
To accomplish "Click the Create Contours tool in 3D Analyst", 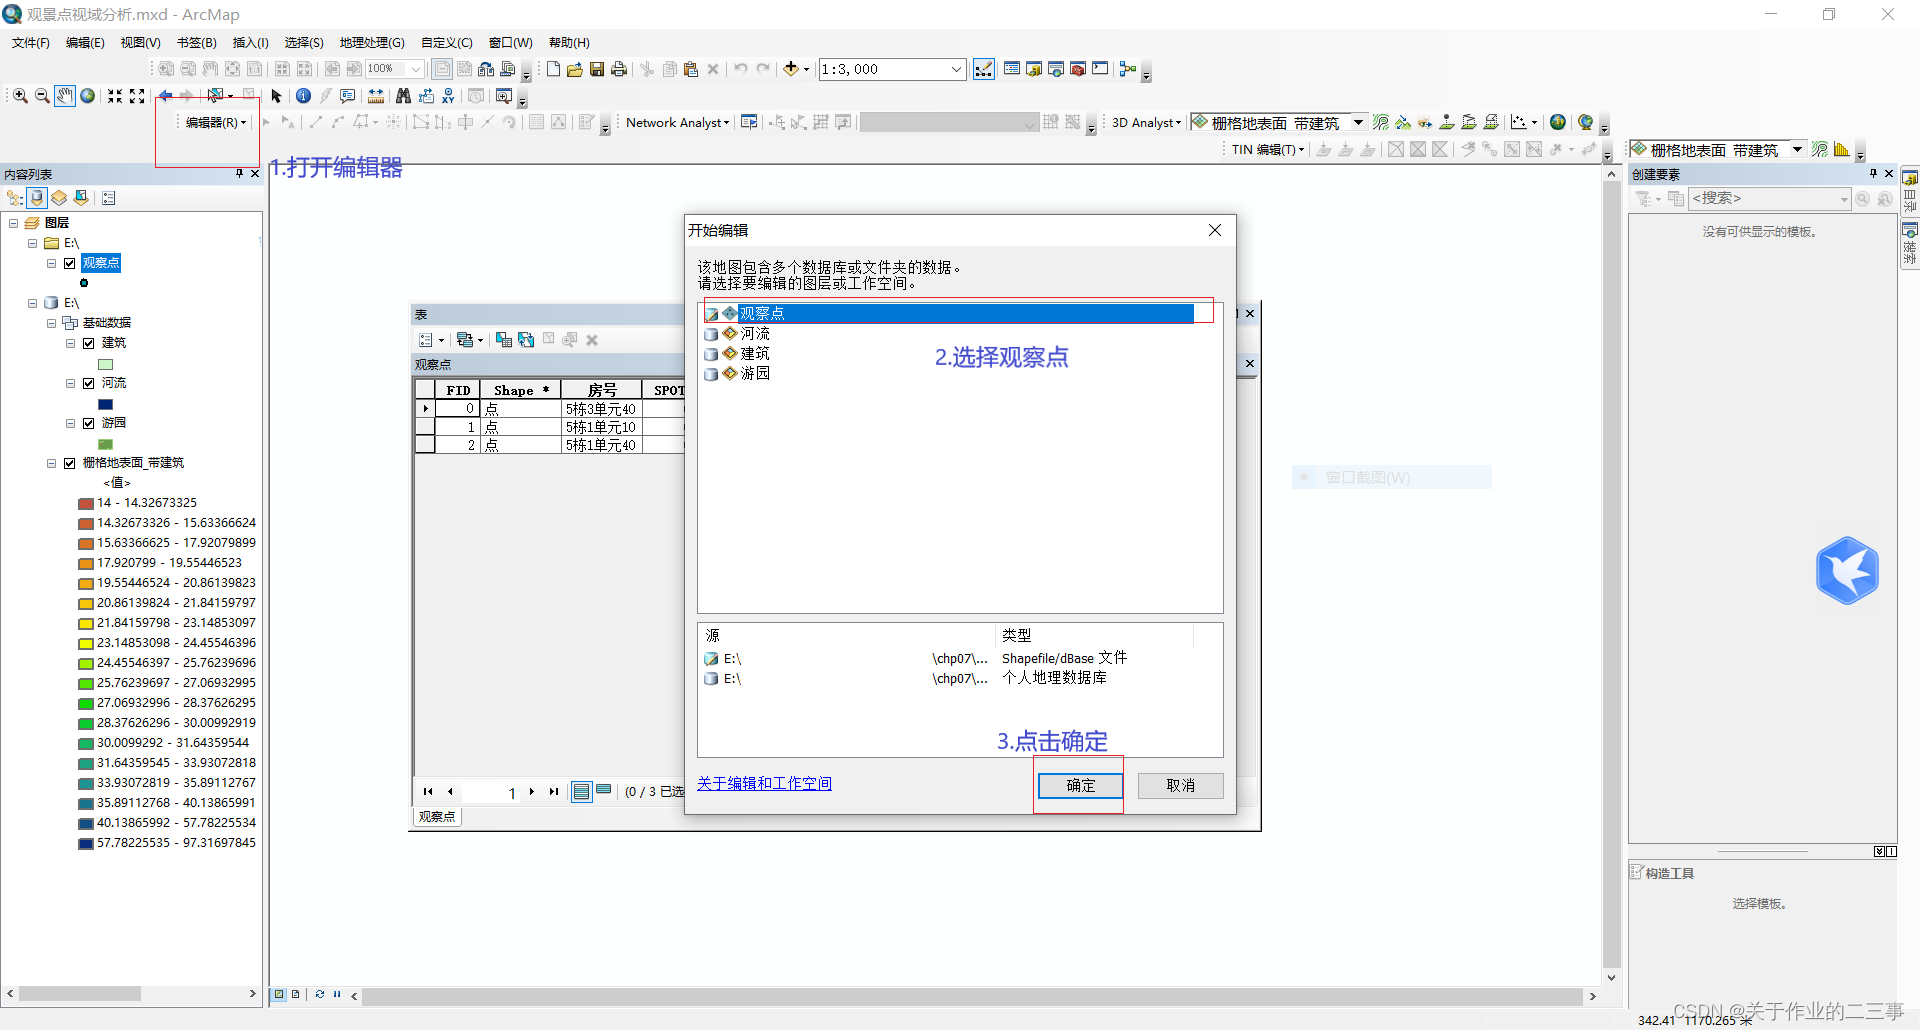I will click(1381, 122).
